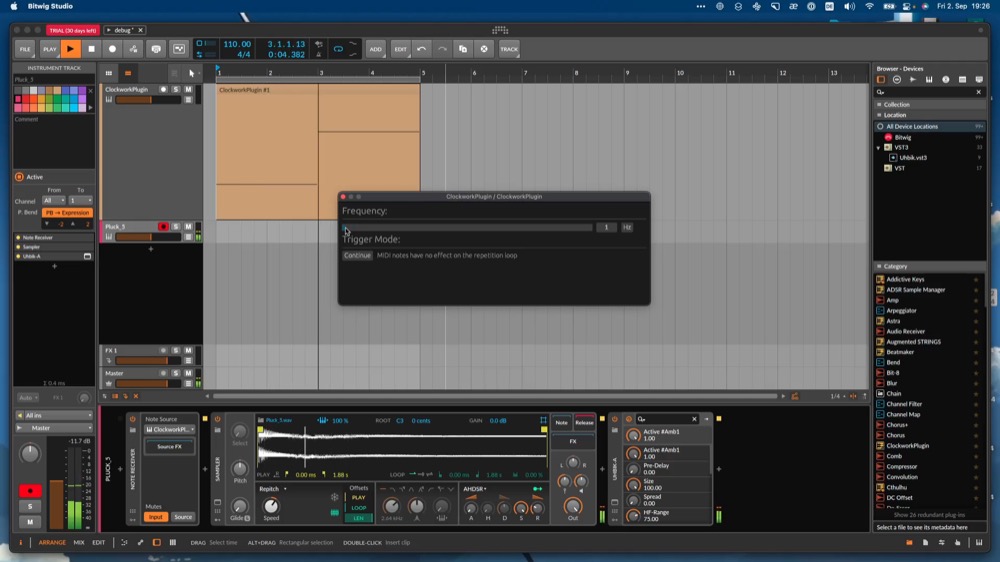Image resolution: width=1000 pixels, height=562 pixels.
Task: Click the Sampler freeze snowflake icon
Action: [x=334, y=497]
